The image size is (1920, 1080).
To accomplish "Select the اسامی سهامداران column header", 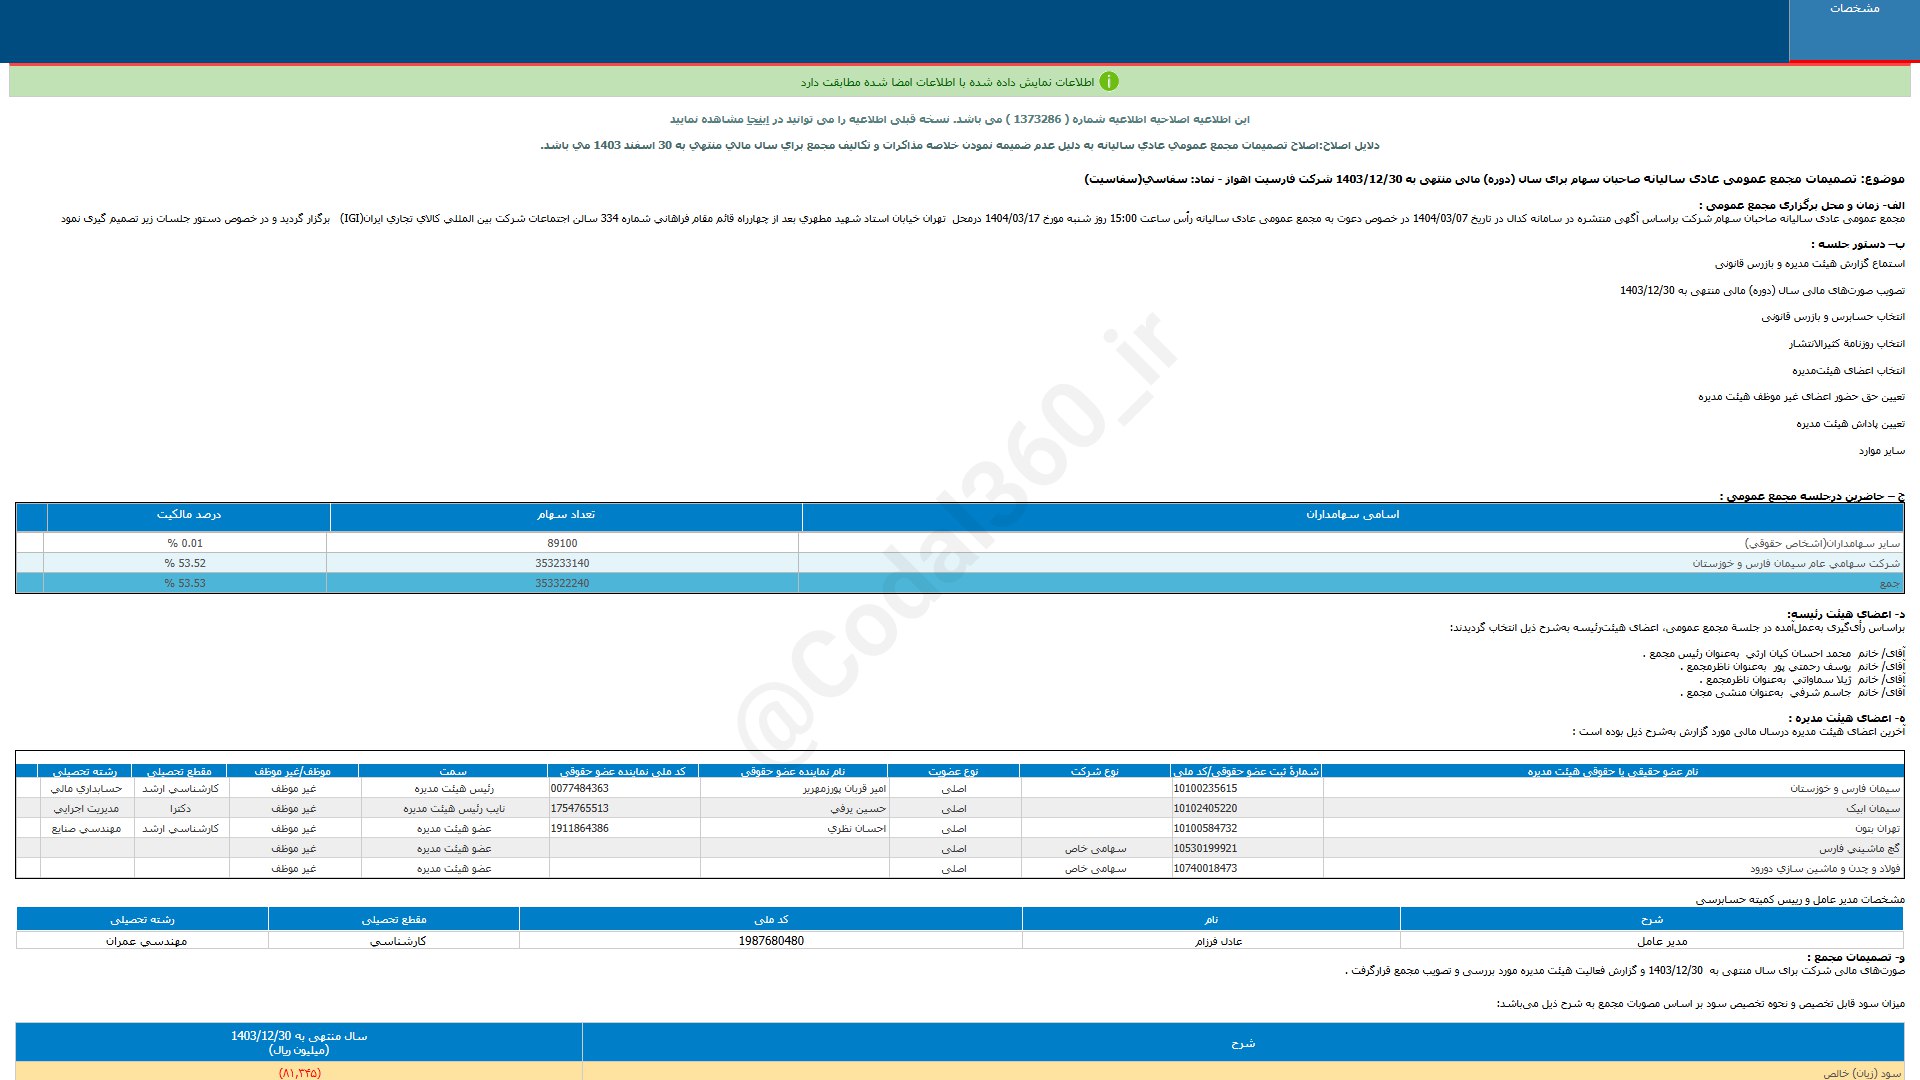I will pos(1352,515).
